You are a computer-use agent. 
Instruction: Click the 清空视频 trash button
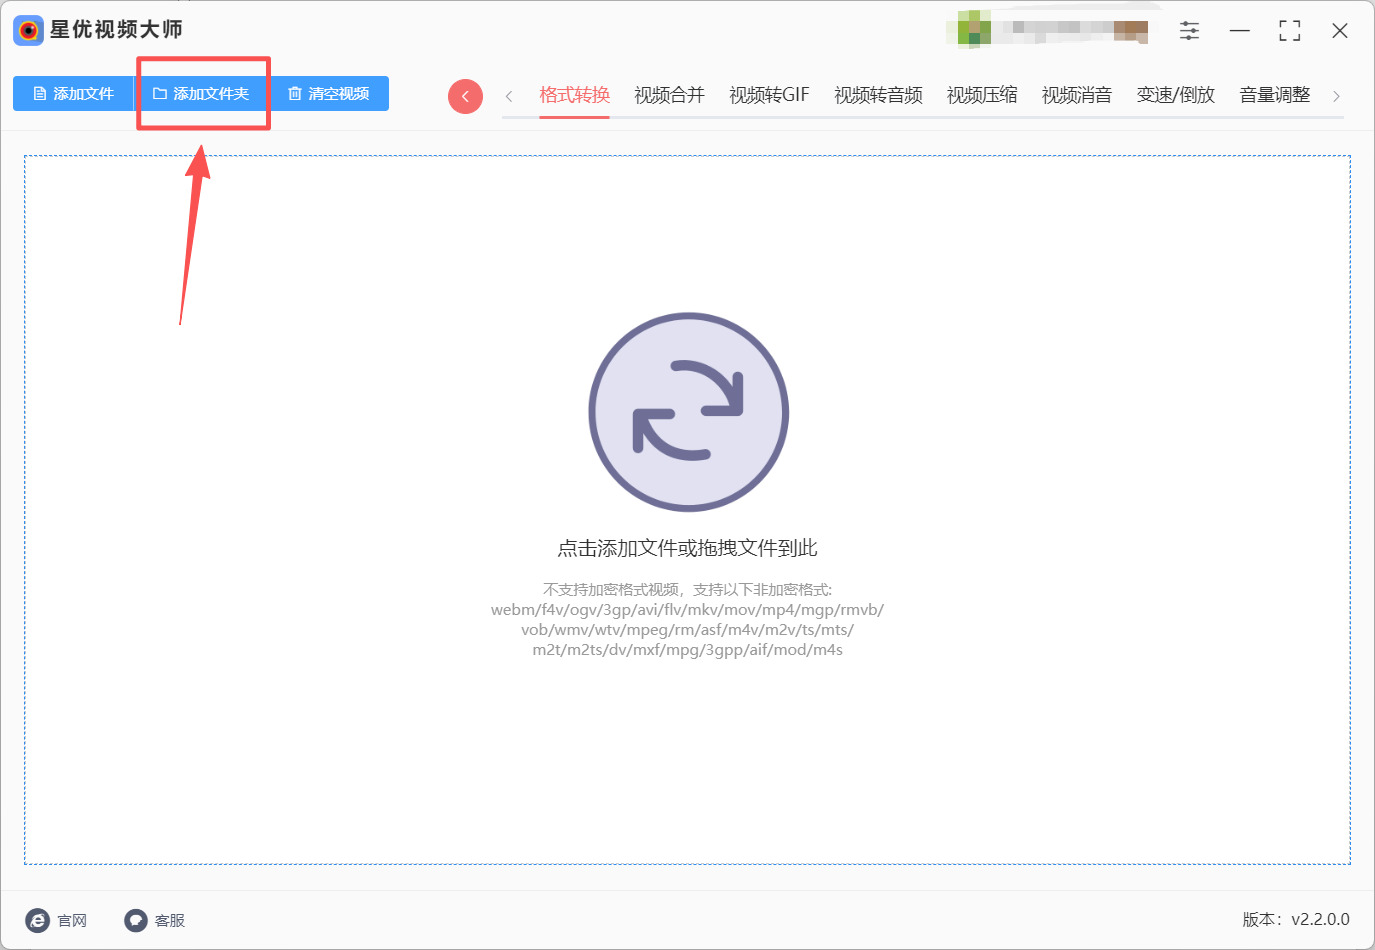(329, 94)
